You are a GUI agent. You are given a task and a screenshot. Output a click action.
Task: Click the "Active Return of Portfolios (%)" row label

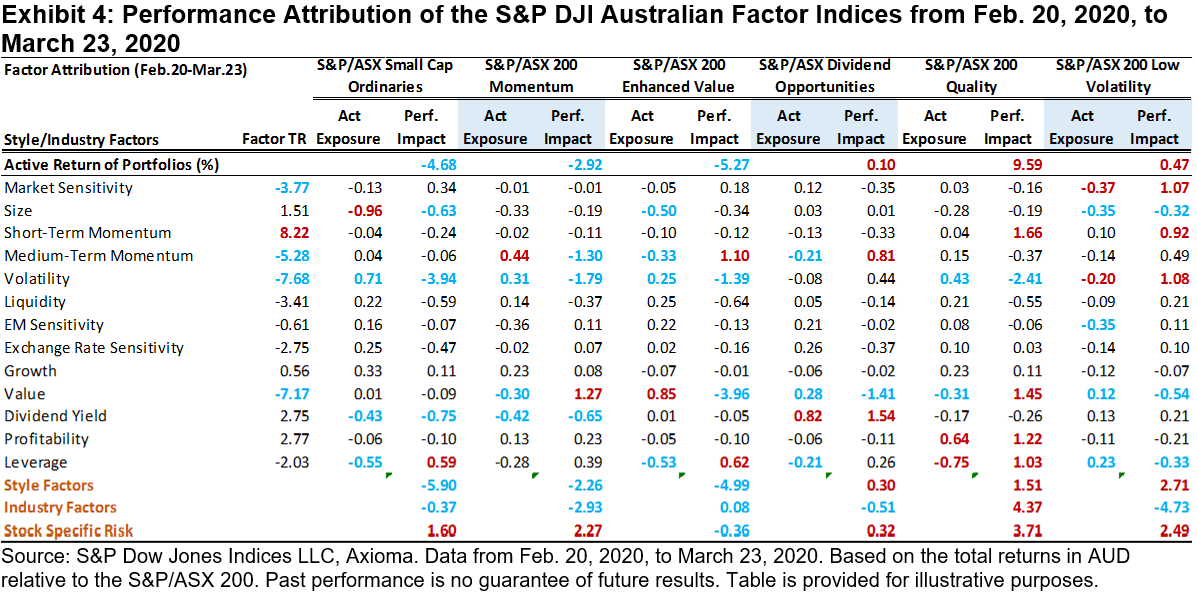point(112,164)
